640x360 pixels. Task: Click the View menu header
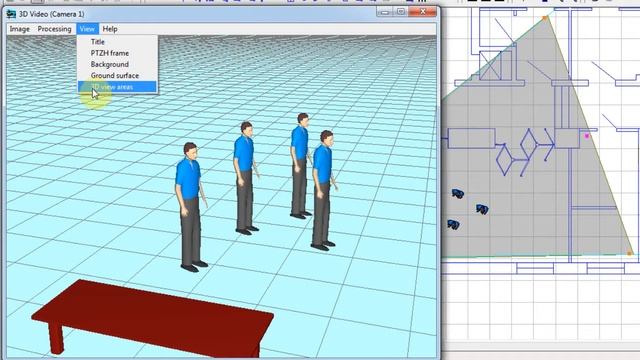tap(87, 29)
